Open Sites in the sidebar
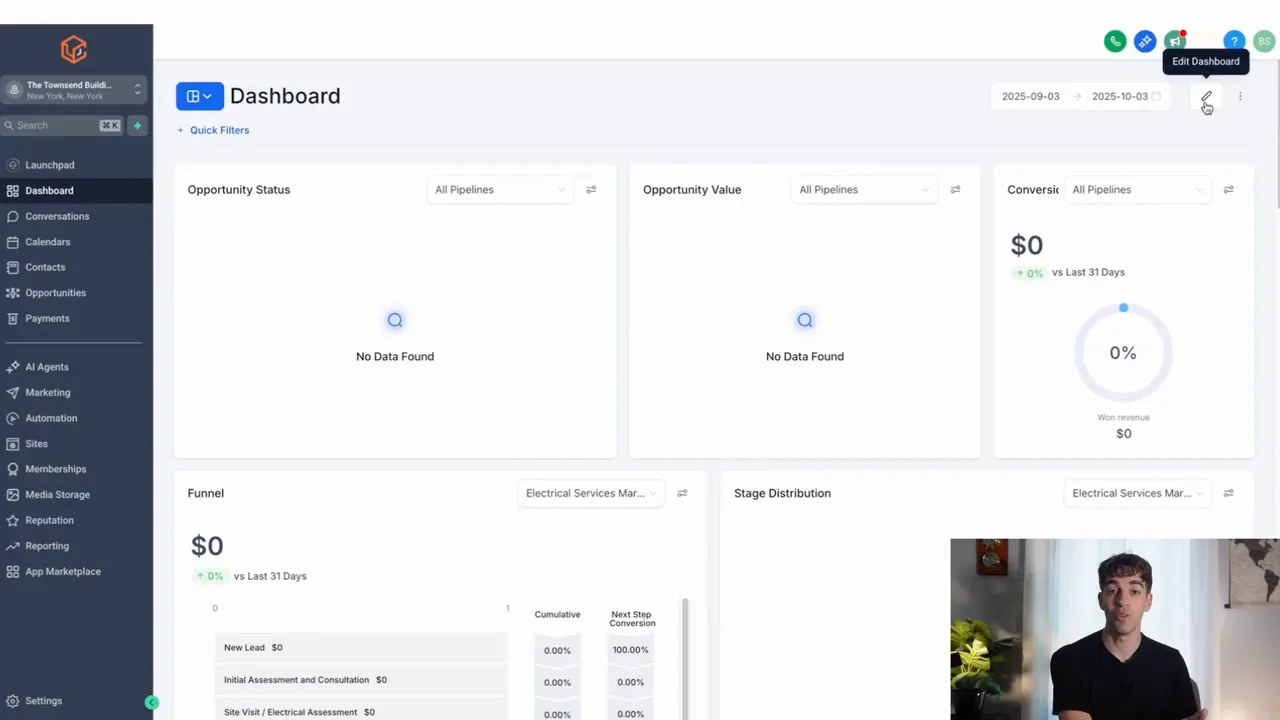The image size is (1280, 720). 76,443
